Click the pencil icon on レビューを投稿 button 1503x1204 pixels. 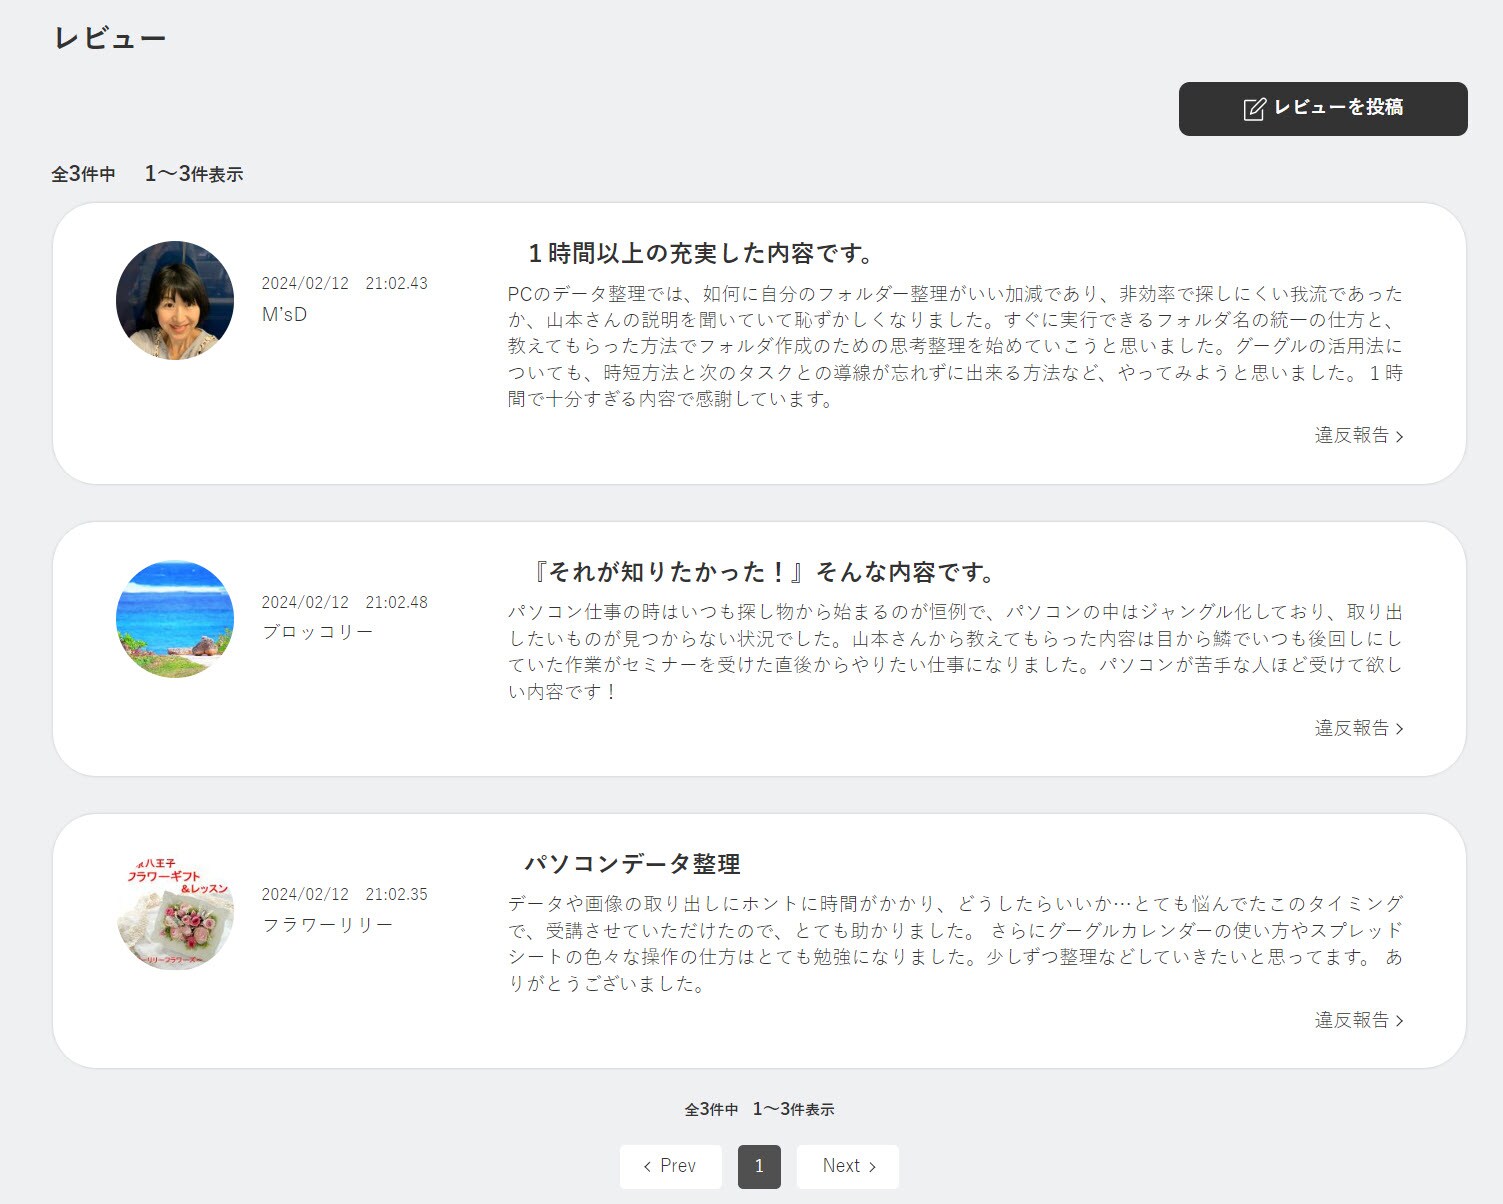1254,109
